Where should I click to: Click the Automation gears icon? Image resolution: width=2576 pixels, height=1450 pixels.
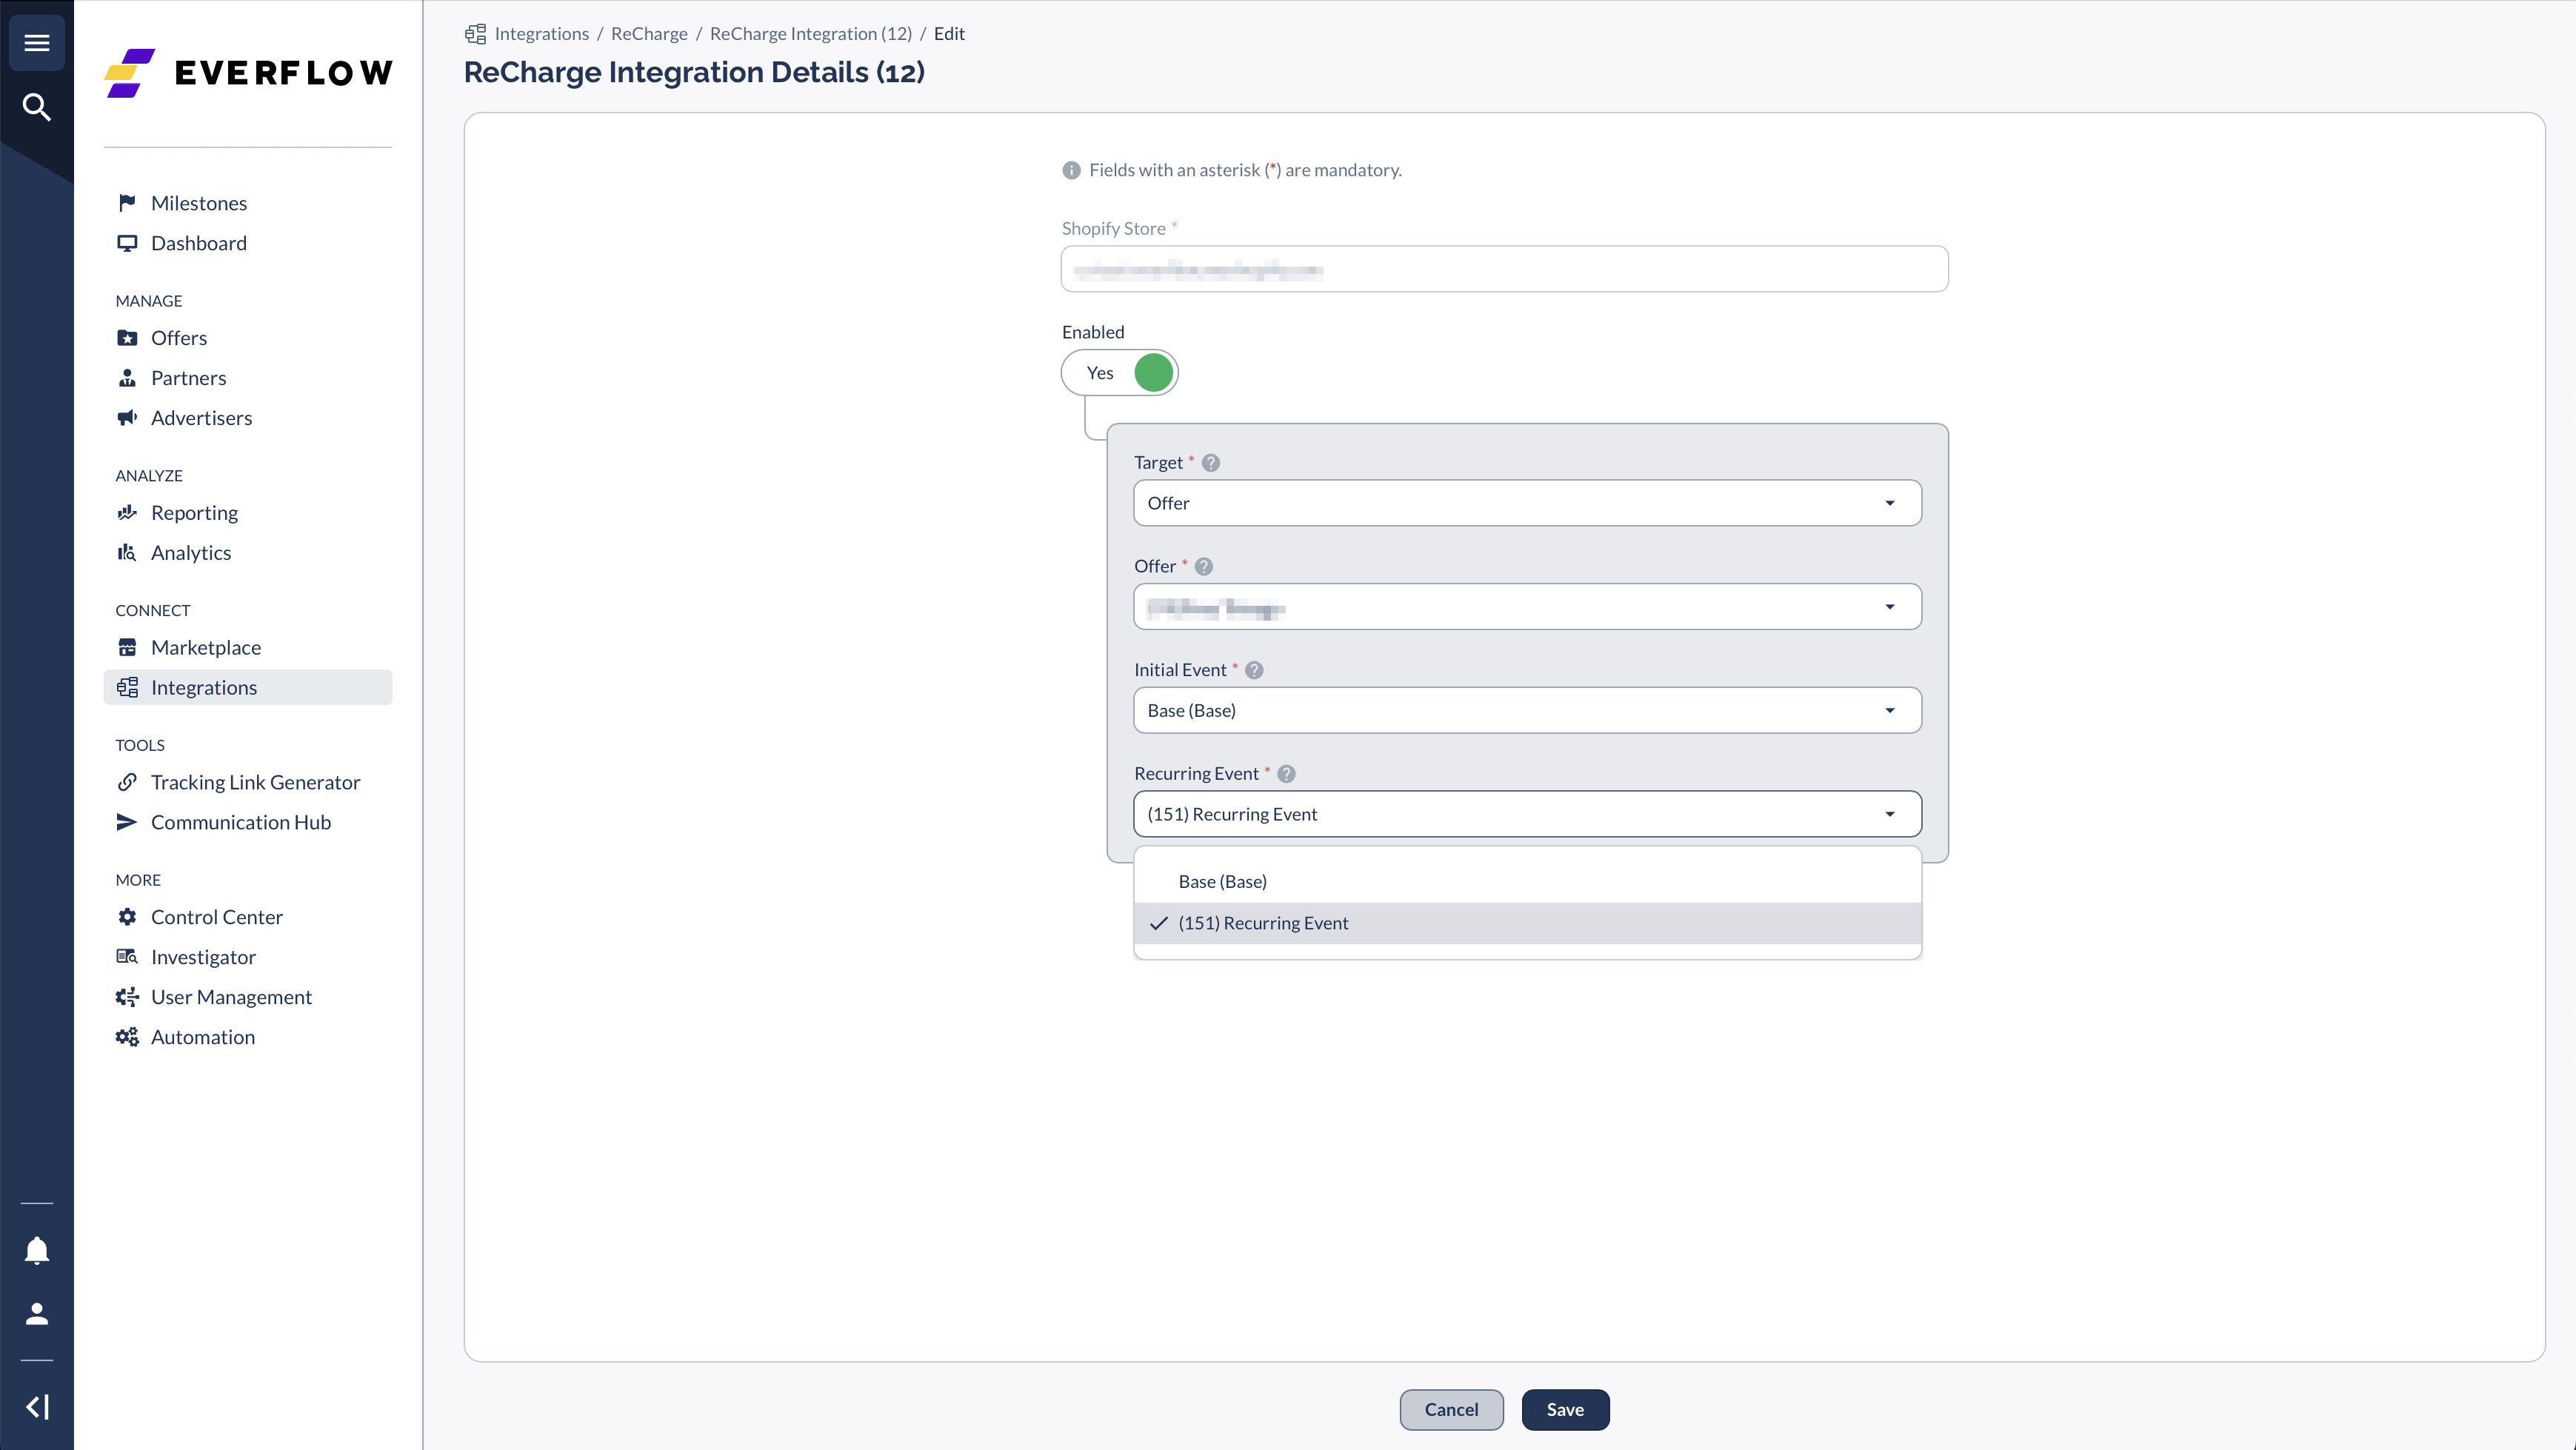tap(127, 1037)
